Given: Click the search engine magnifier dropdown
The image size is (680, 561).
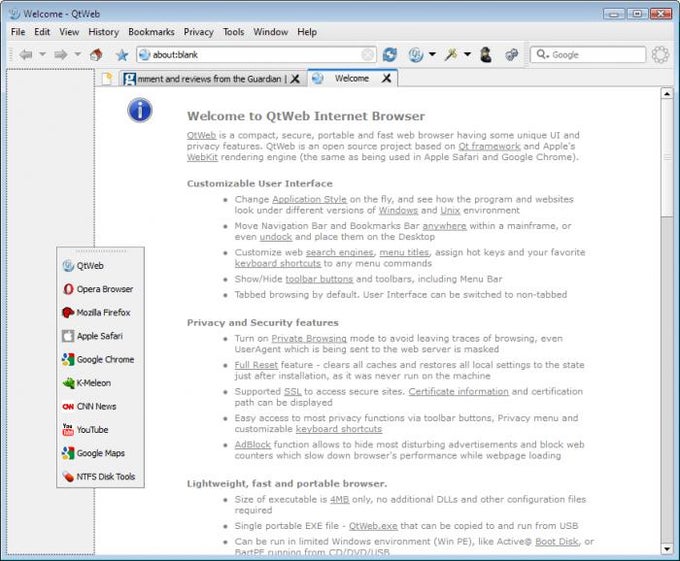Looking at the screenshot, I should tap(543, 55).
